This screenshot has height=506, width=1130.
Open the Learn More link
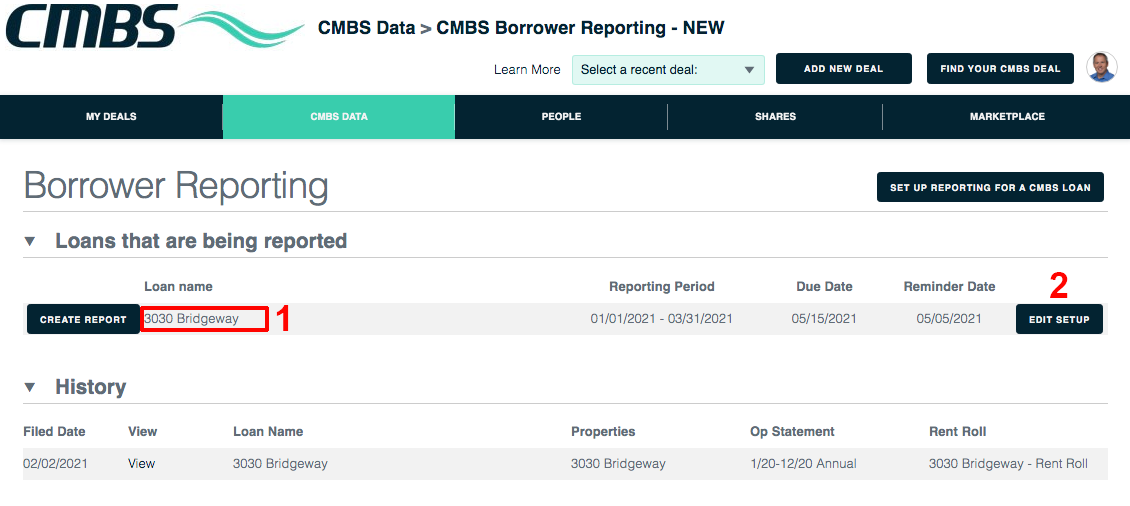coord(527,70)
